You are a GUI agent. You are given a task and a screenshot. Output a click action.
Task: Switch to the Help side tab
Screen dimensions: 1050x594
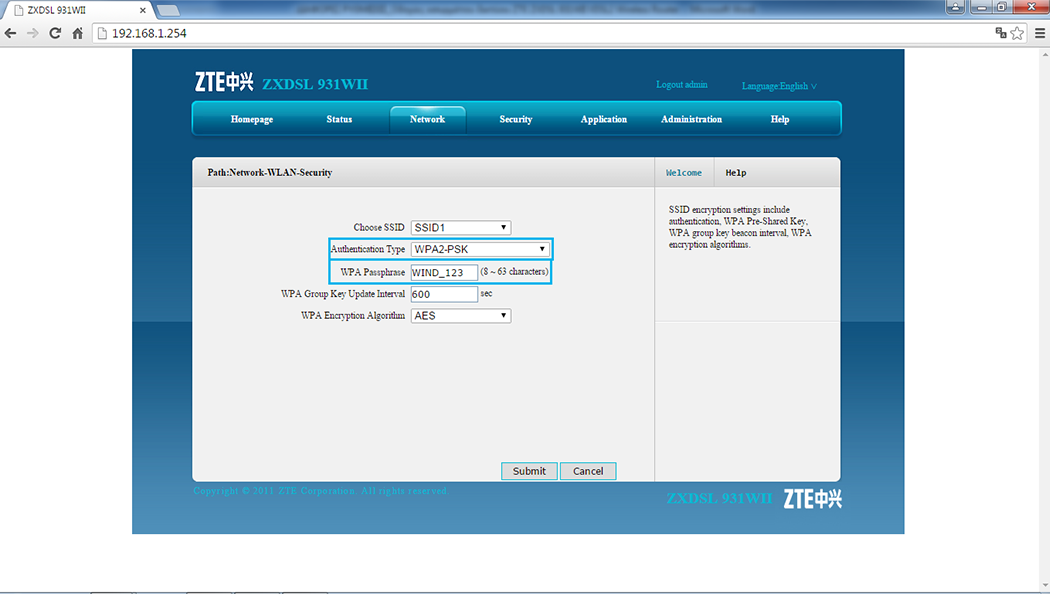735,173
